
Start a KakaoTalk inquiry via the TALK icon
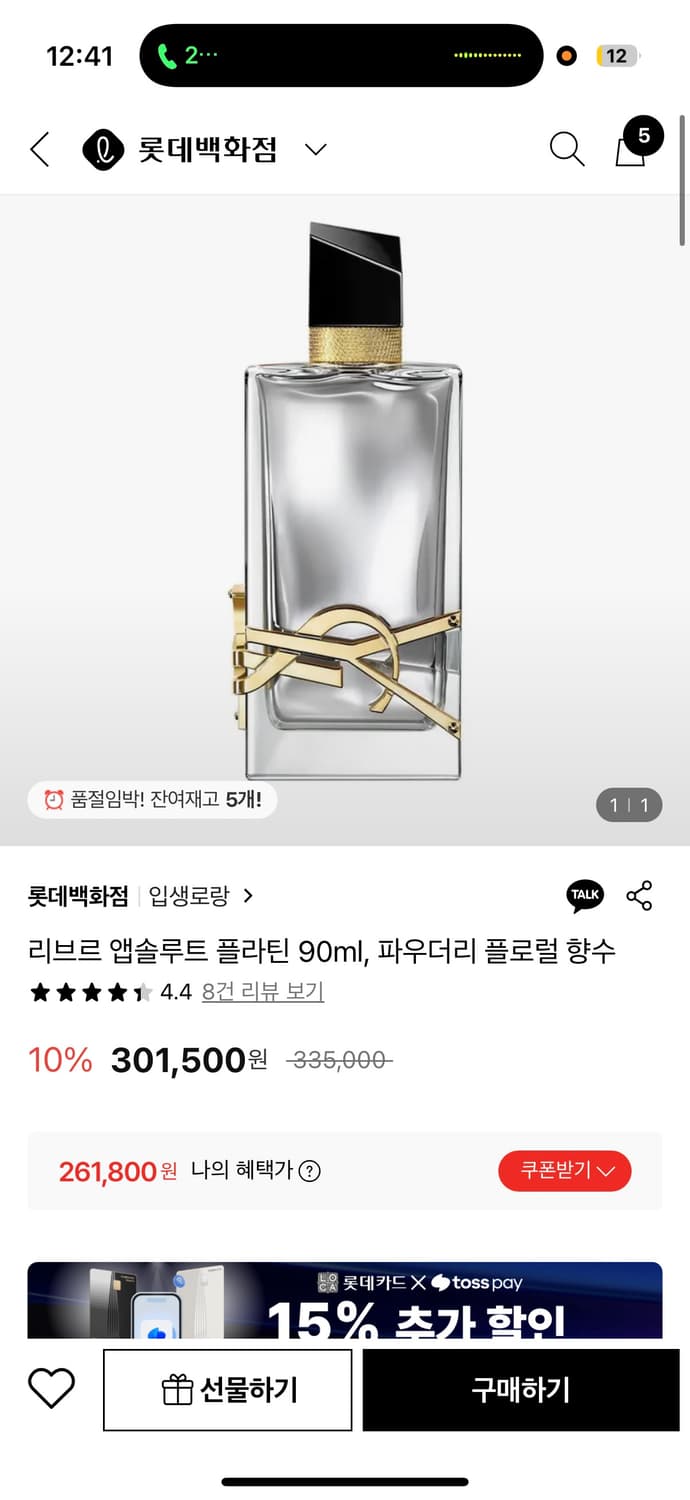point(585,896)
